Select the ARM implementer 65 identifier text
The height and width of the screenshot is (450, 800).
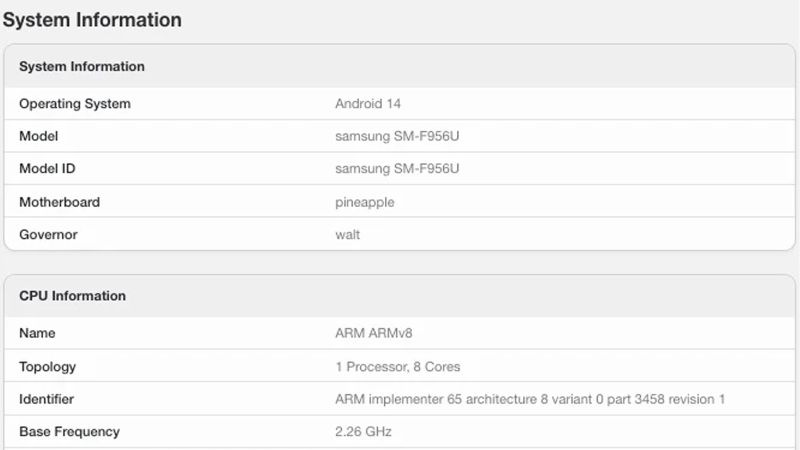point(530,400)
